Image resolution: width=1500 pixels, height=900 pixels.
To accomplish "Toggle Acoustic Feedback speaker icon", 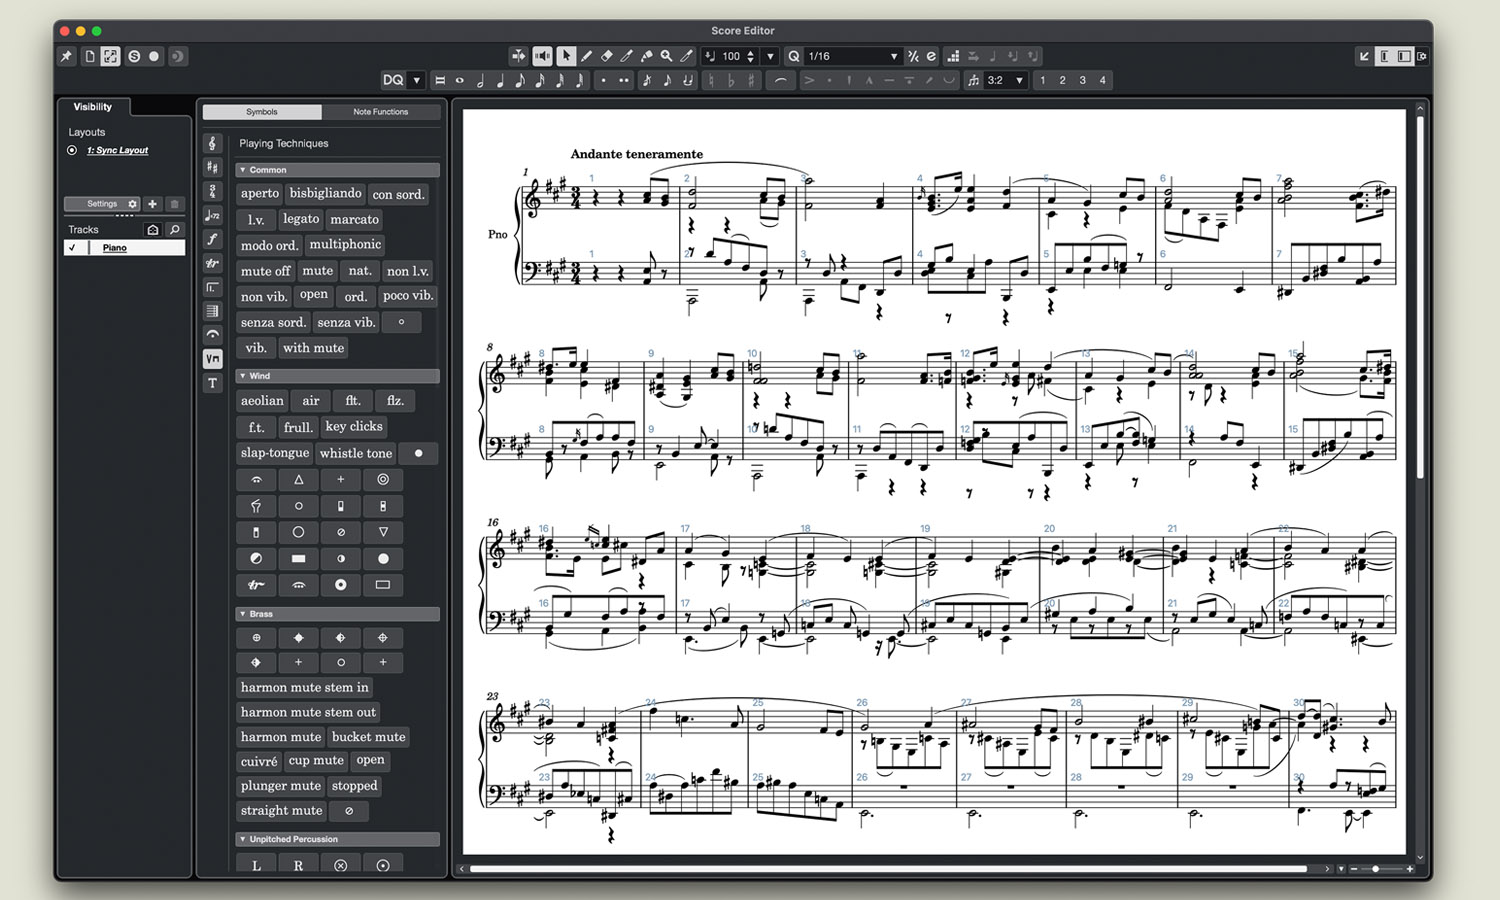I will 542,56.
